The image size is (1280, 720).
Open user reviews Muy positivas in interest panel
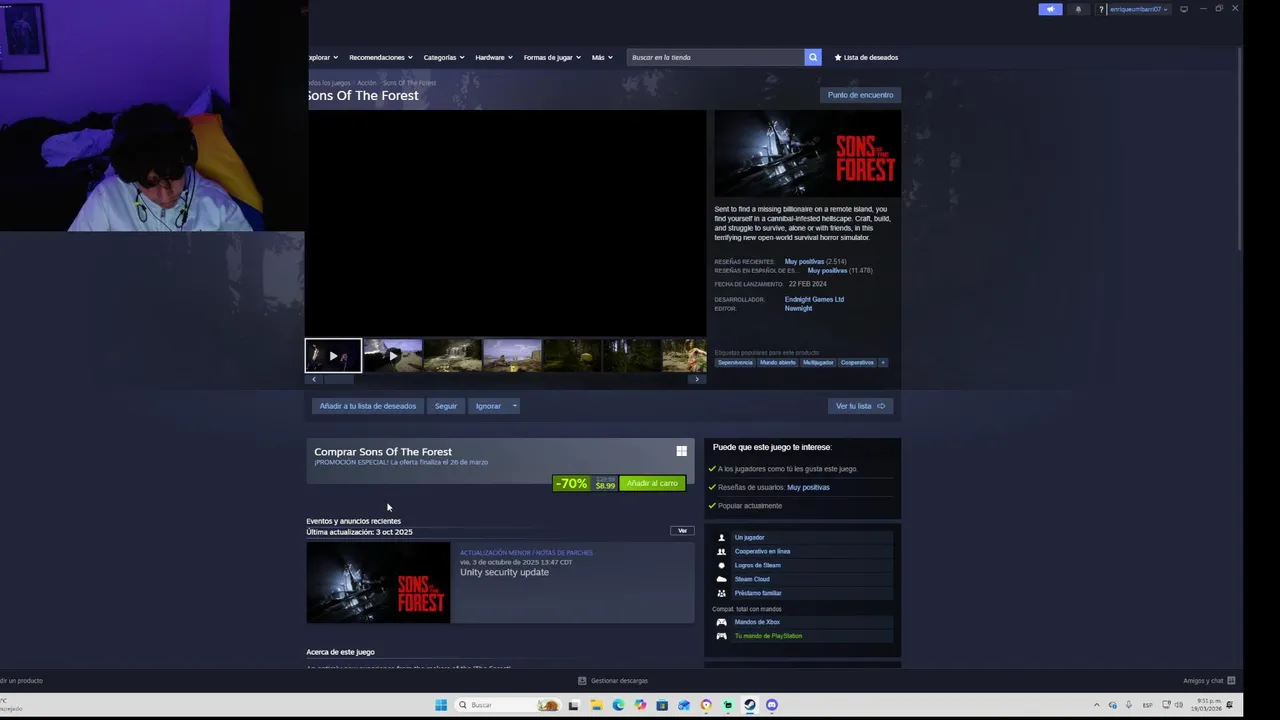808,487
